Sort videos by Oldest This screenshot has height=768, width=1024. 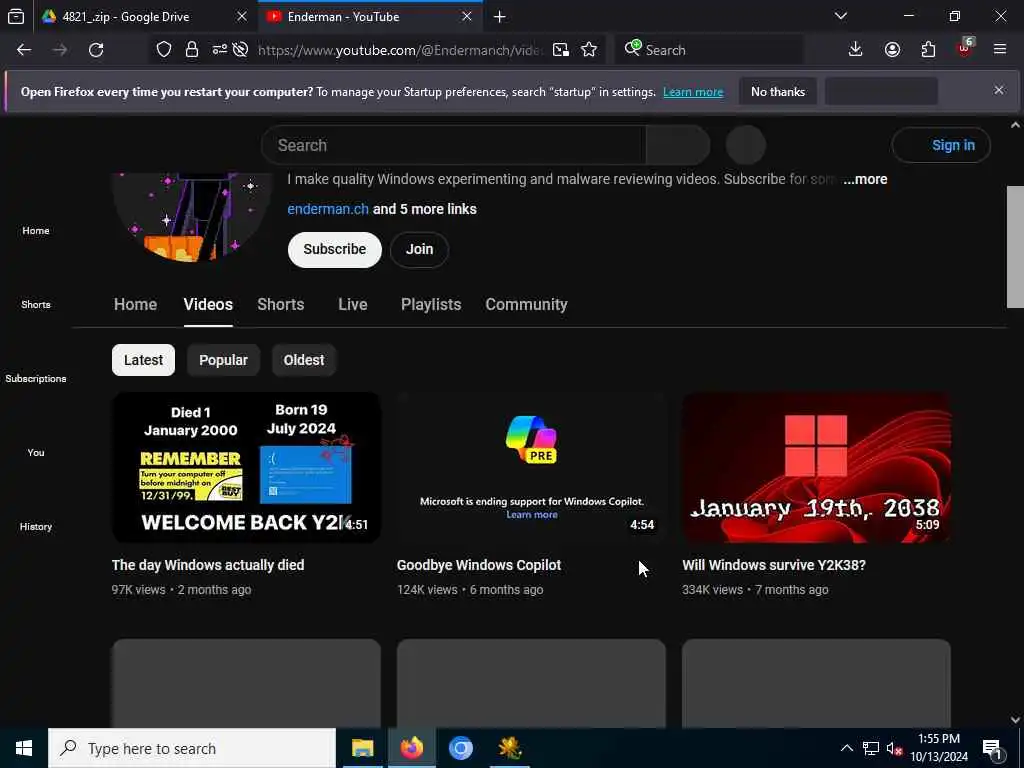(304, 360)
